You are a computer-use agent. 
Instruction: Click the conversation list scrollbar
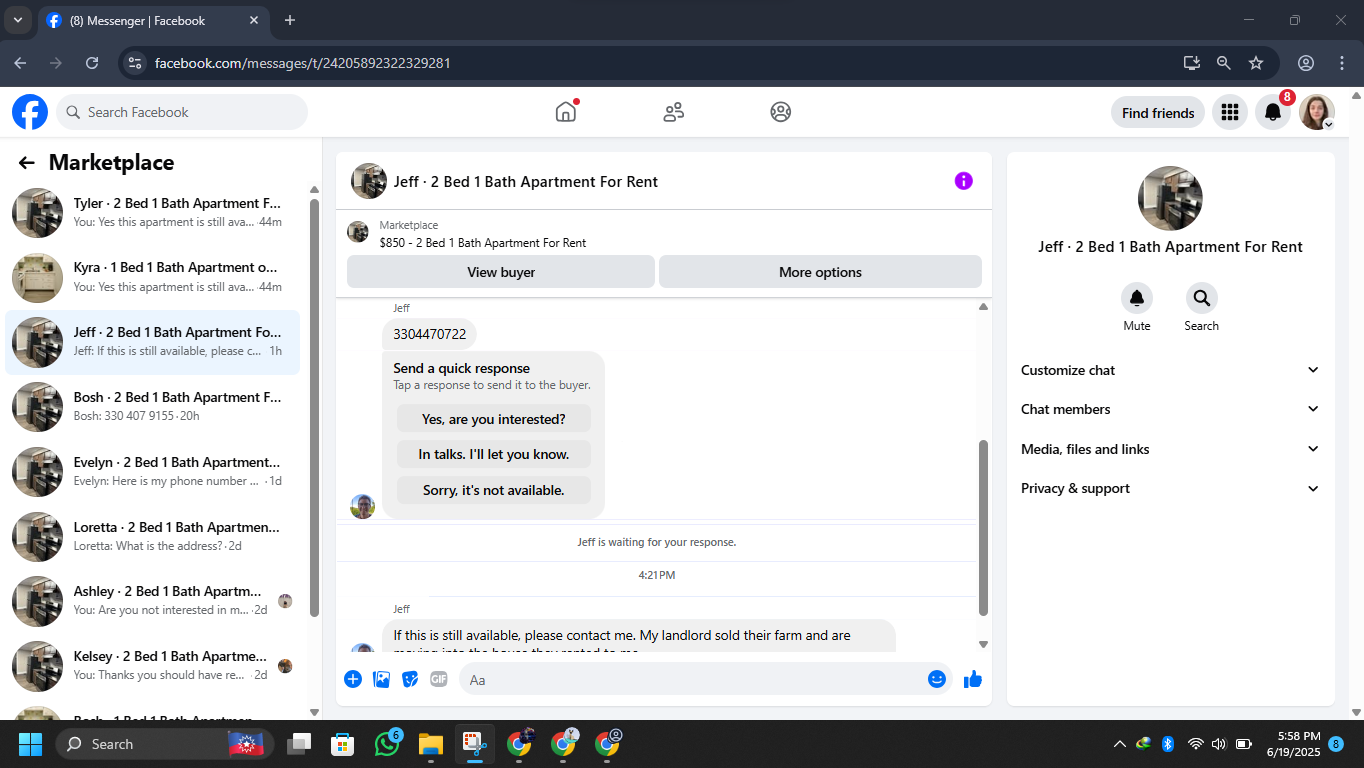coord(314,406)
